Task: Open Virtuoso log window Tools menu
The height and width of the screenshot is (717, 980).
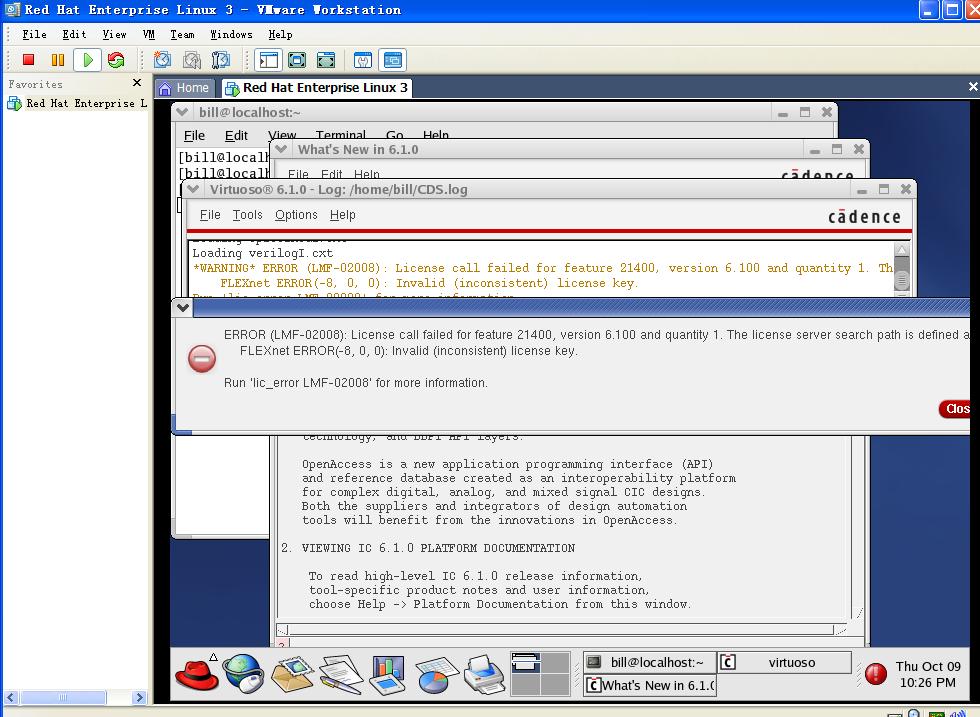Action: (248, 215)
